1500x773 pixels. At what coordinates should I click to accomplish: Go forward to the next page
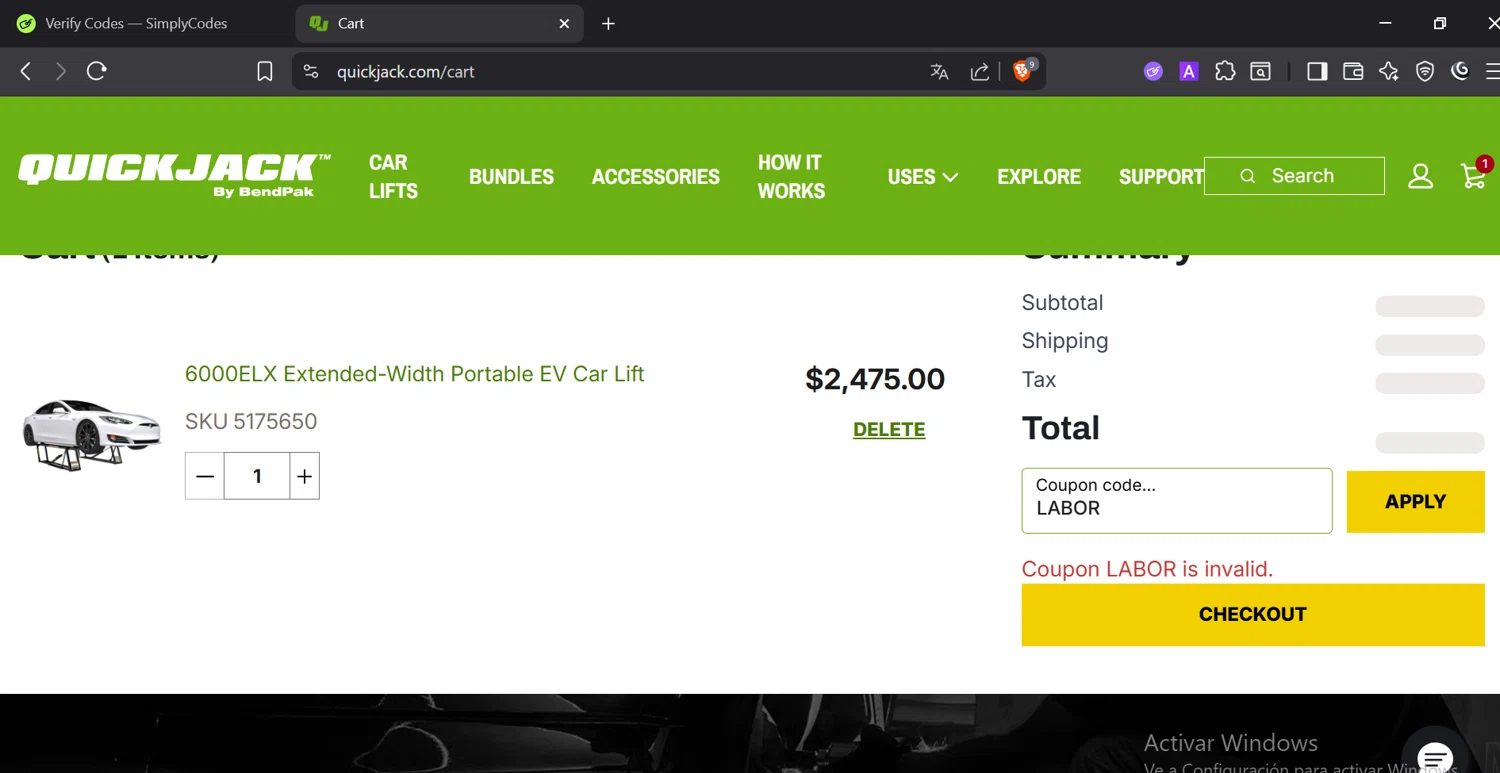[x=61, y=71]
